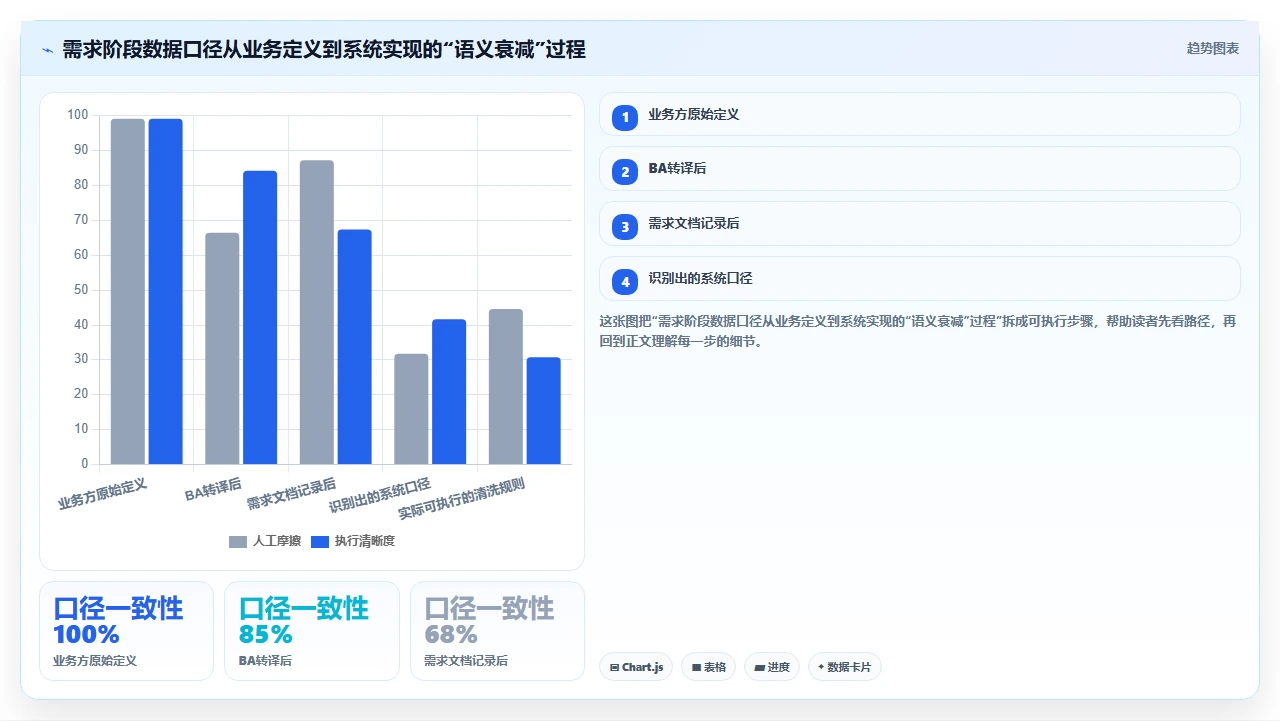Open the BA转译后 step row
The image size is (1280, 721).
[920, 169]
